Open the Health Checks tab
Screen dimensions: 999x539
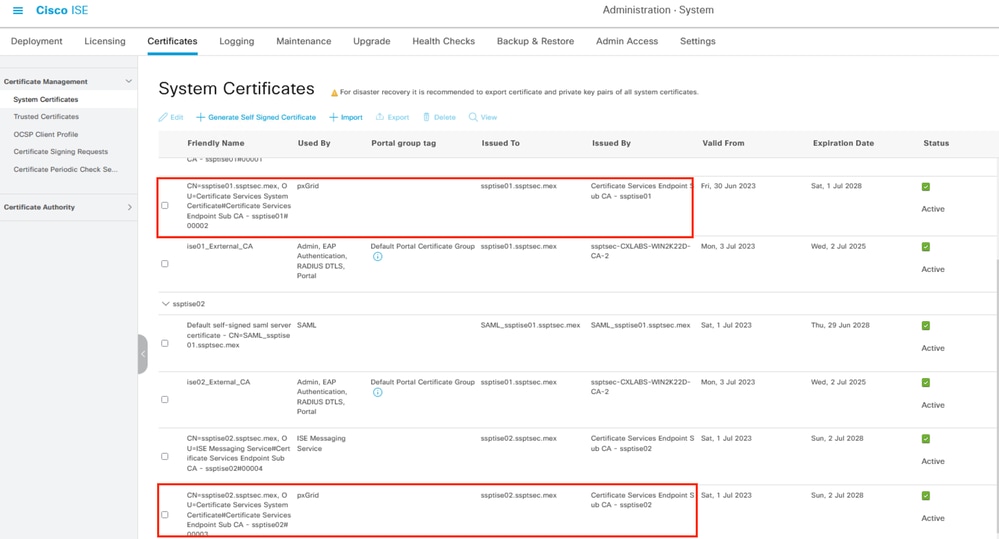pos(443,41)
